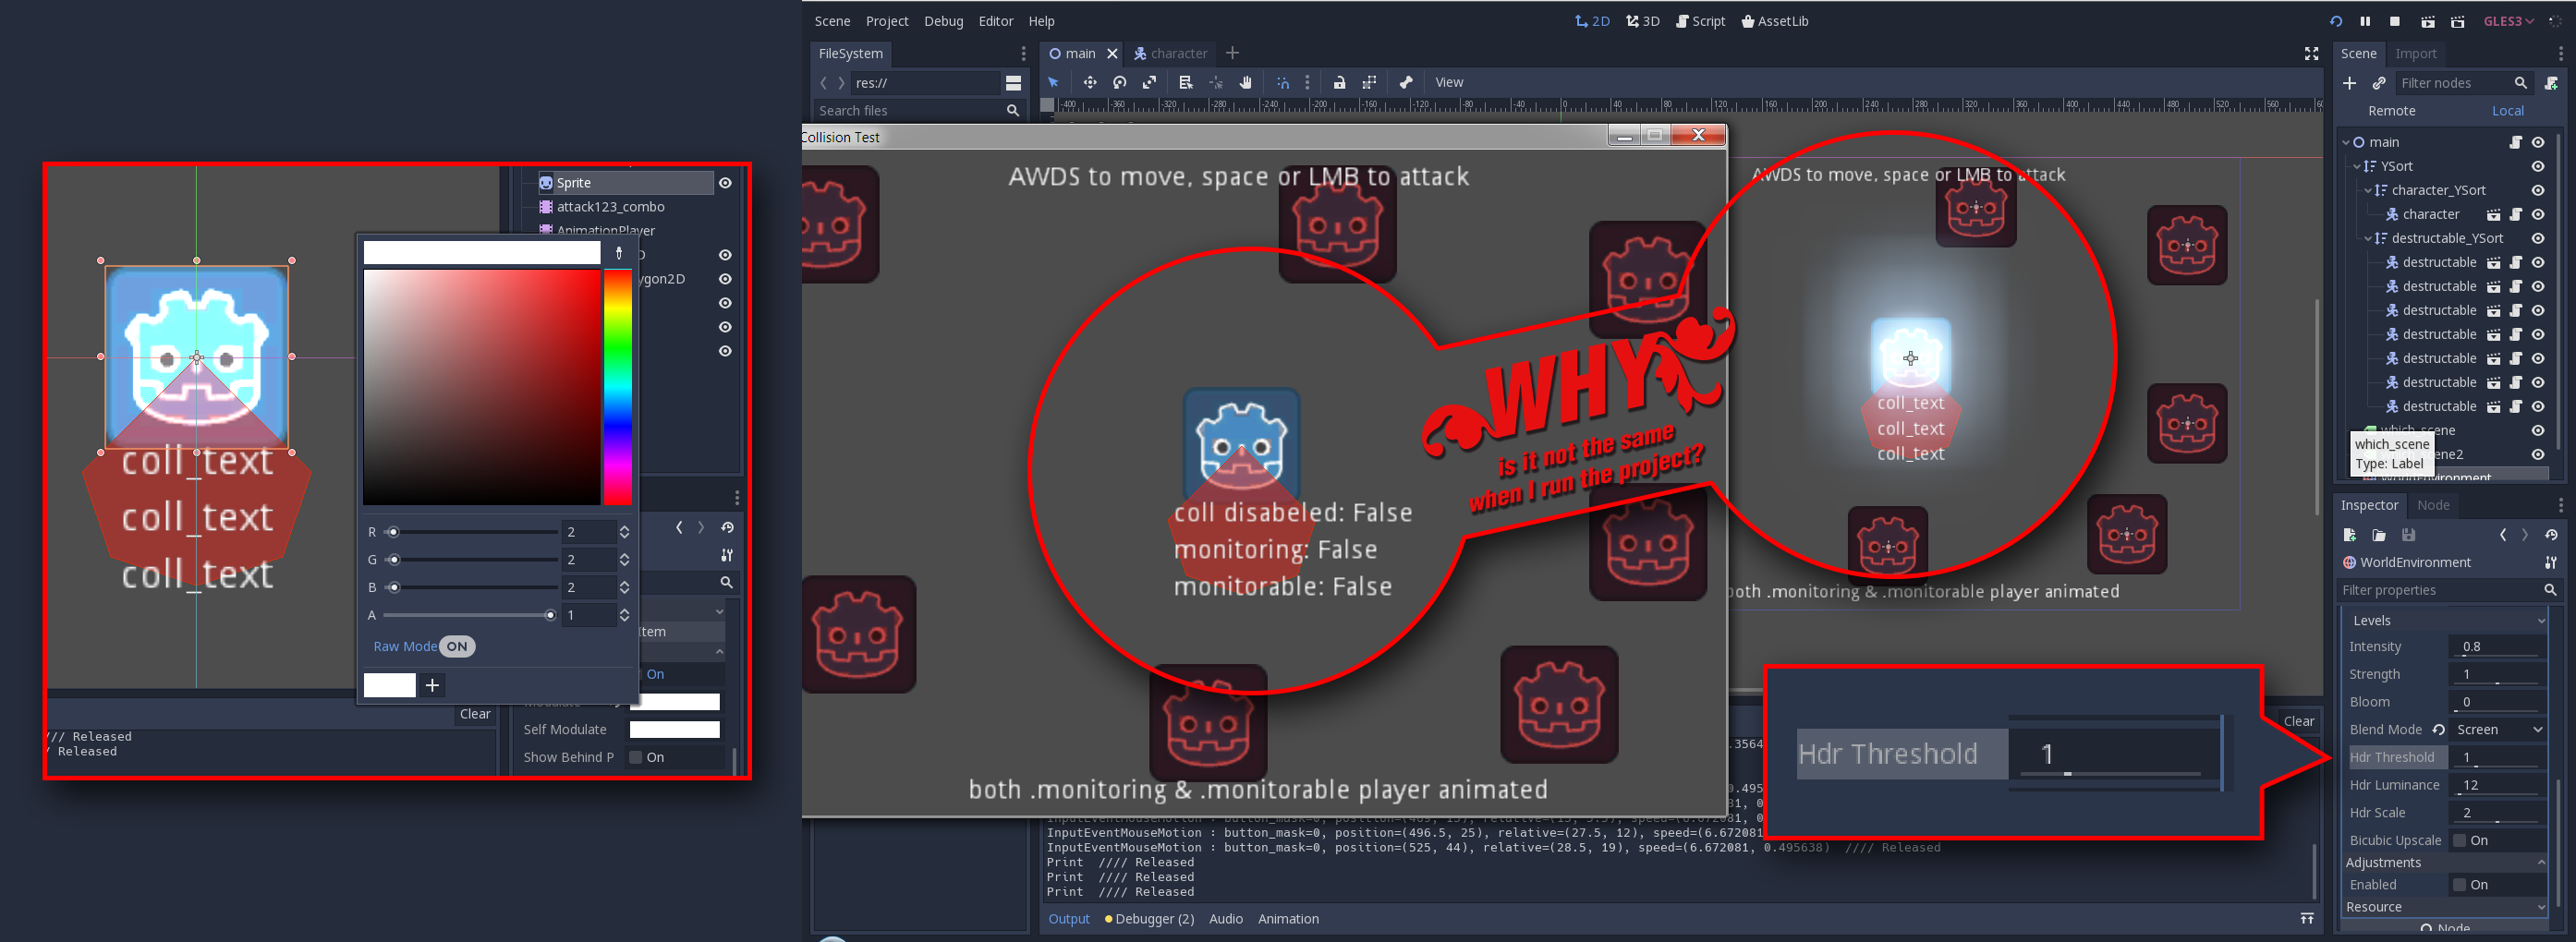Open bone editing options with the bone icon
This screenshot has height=942, width=2576.
[x=1407, y=82]
